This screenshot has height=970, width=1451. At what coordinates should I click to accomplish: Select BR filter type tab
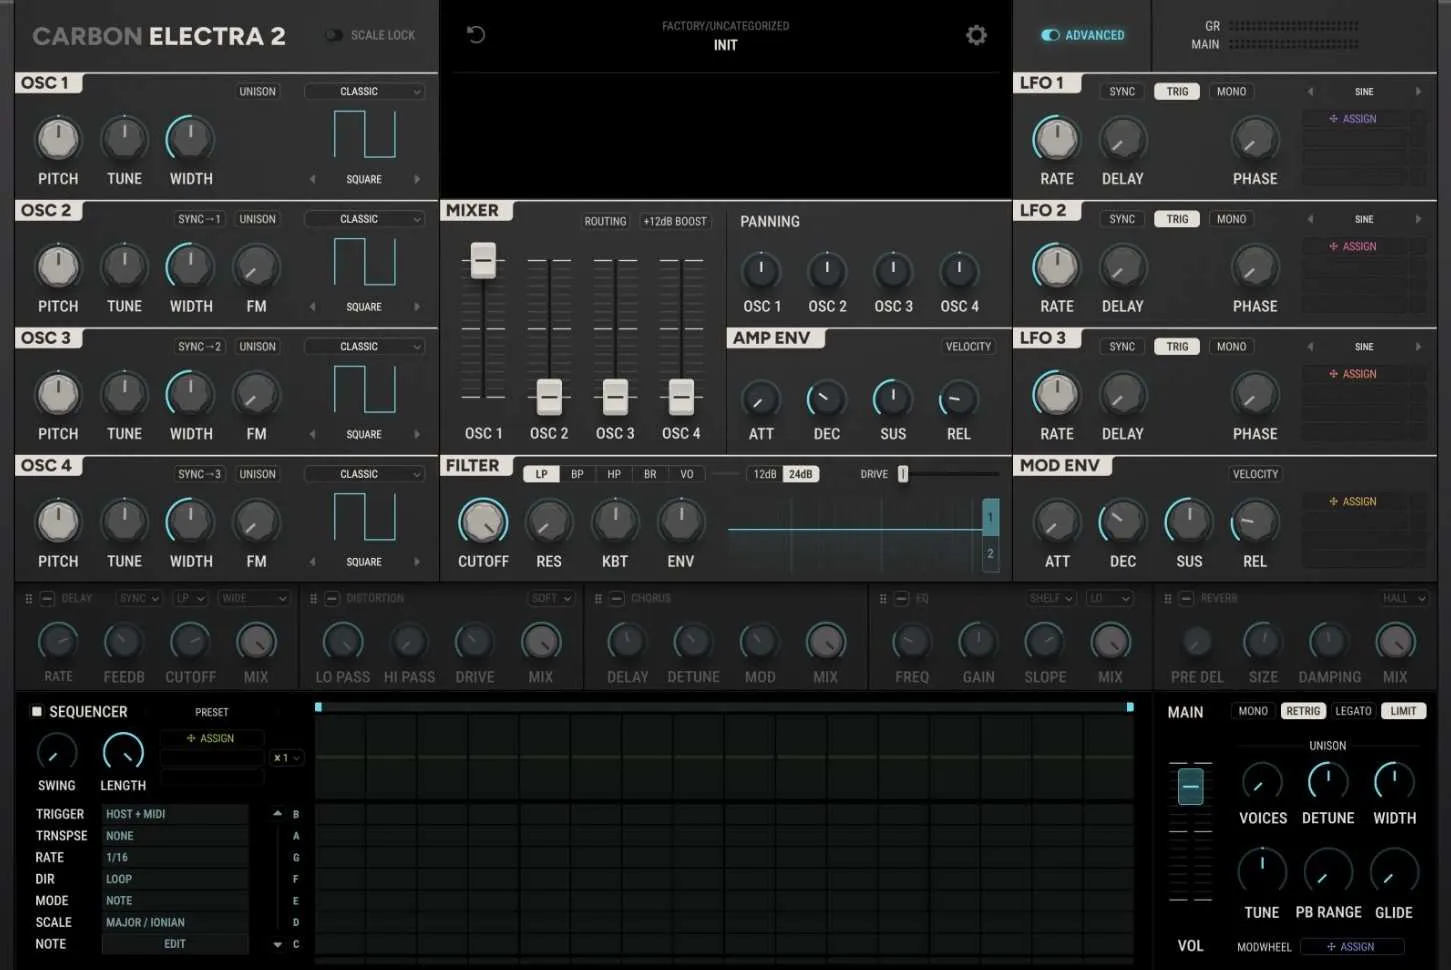tap(650, 474)
